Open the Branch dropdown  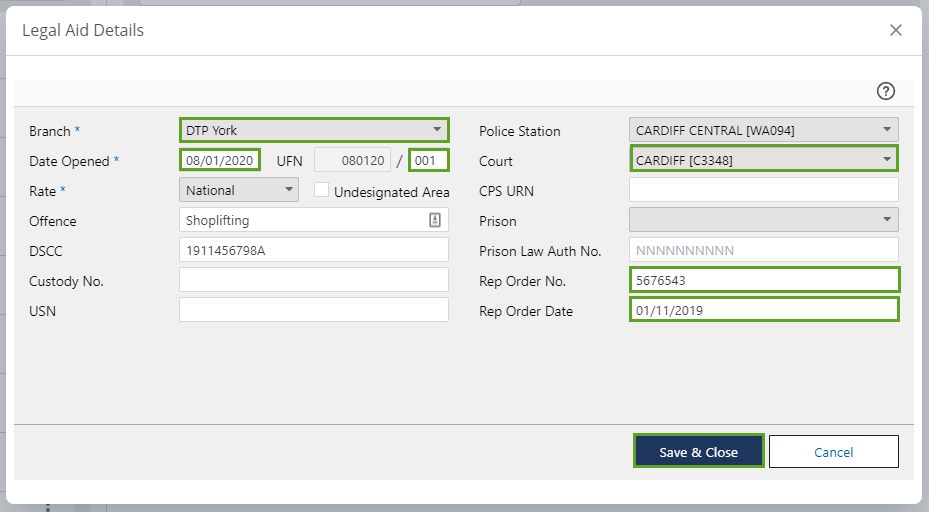314,130
